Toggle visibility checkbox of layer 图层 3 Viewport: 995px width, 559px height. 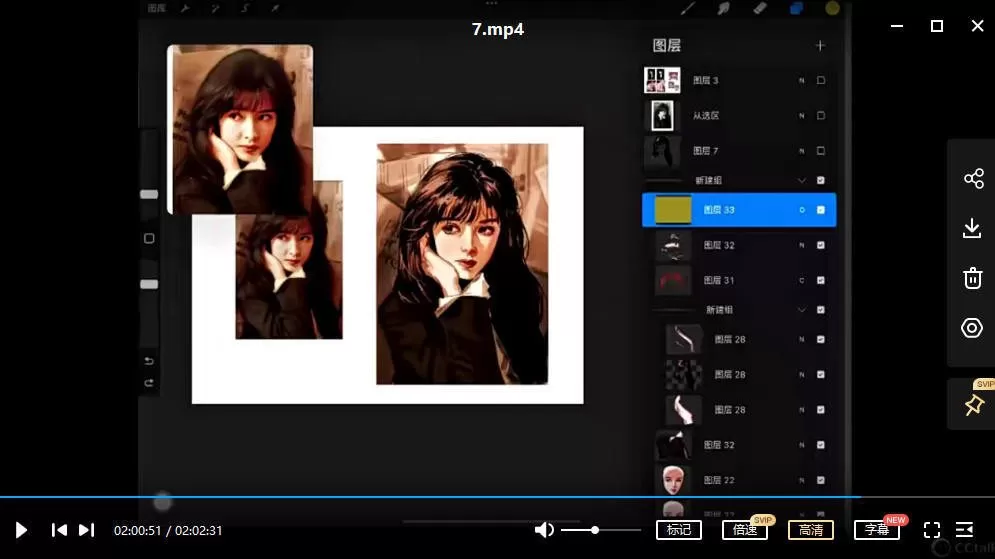(x=821, y=81)
